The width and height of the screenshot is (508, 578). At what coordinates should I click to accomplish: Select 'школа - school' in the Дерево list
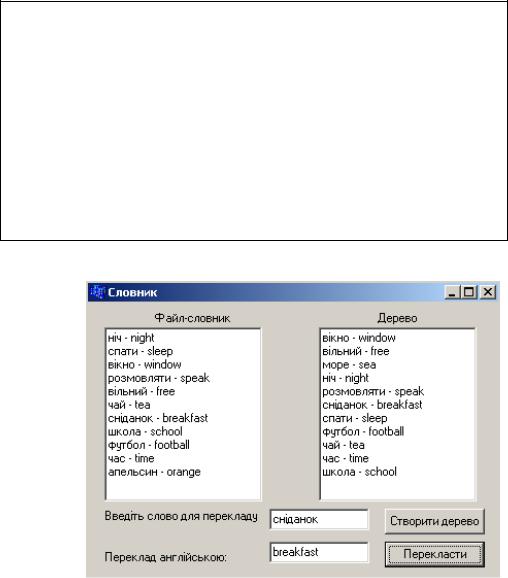tap(359, 472)
